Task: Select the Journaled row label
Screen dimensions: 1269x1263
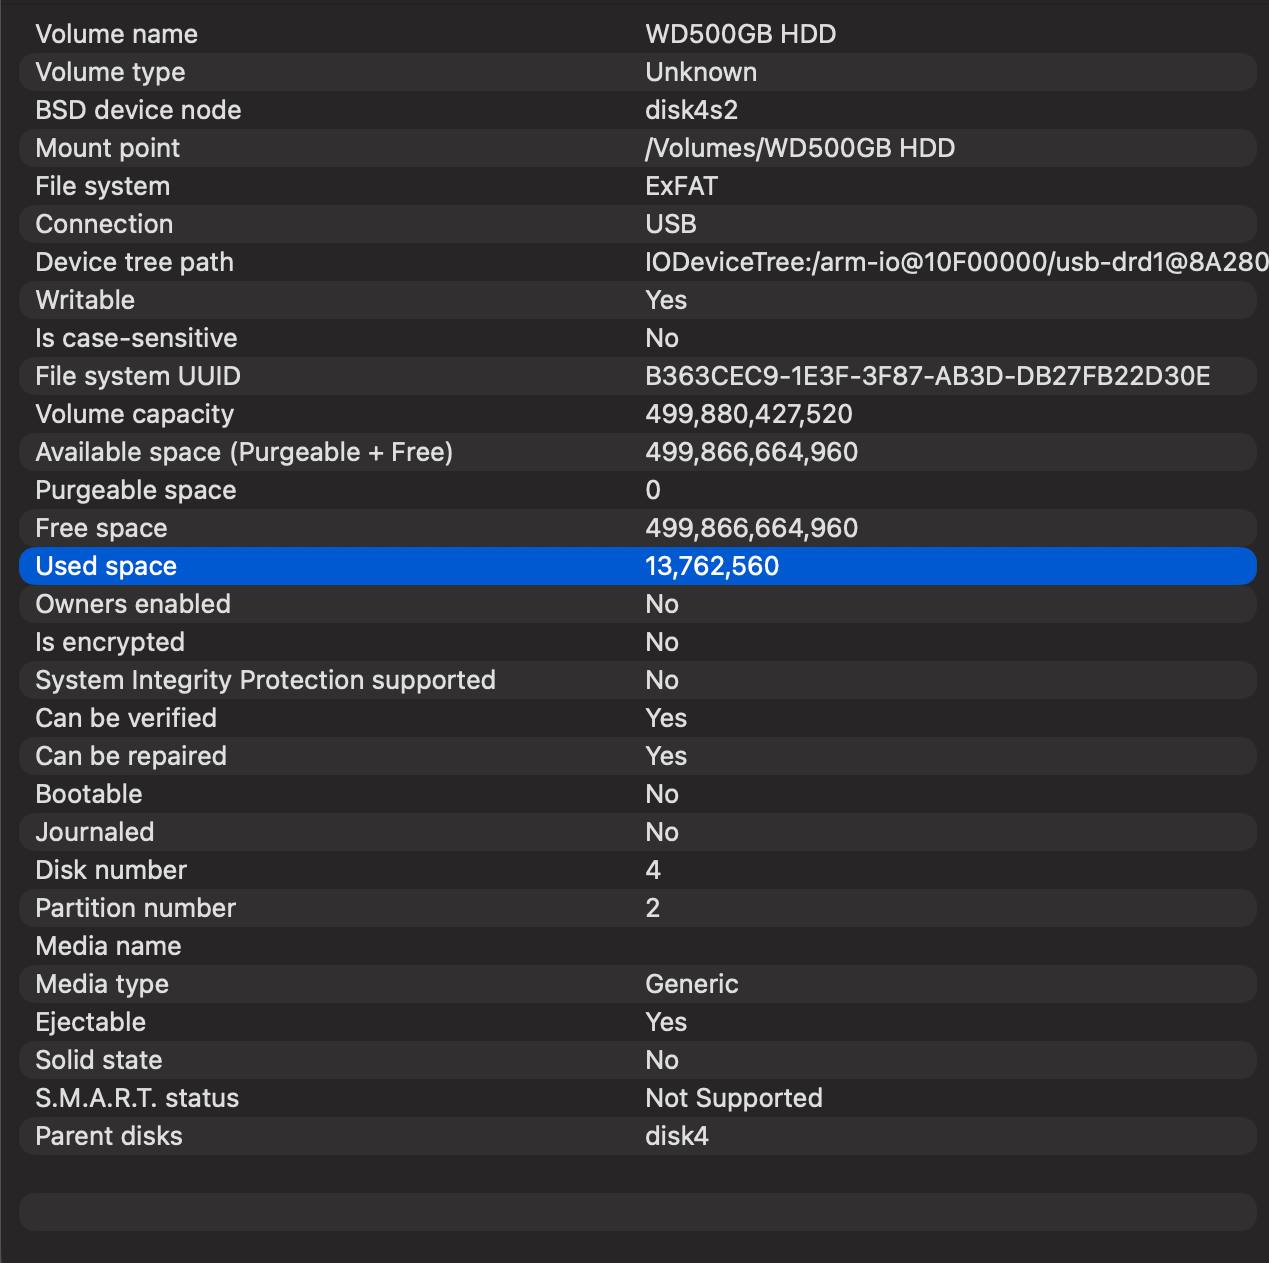Action: [95, 832]
